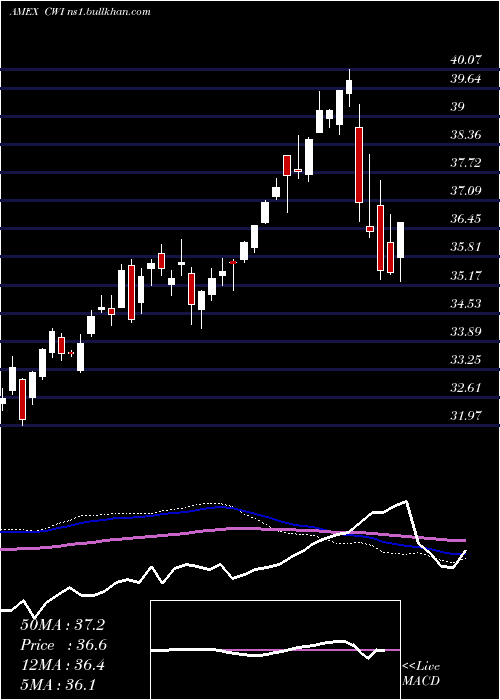Screen dimensions: 500x700
Task: Click the 37.09 price label
Action: 466,191
